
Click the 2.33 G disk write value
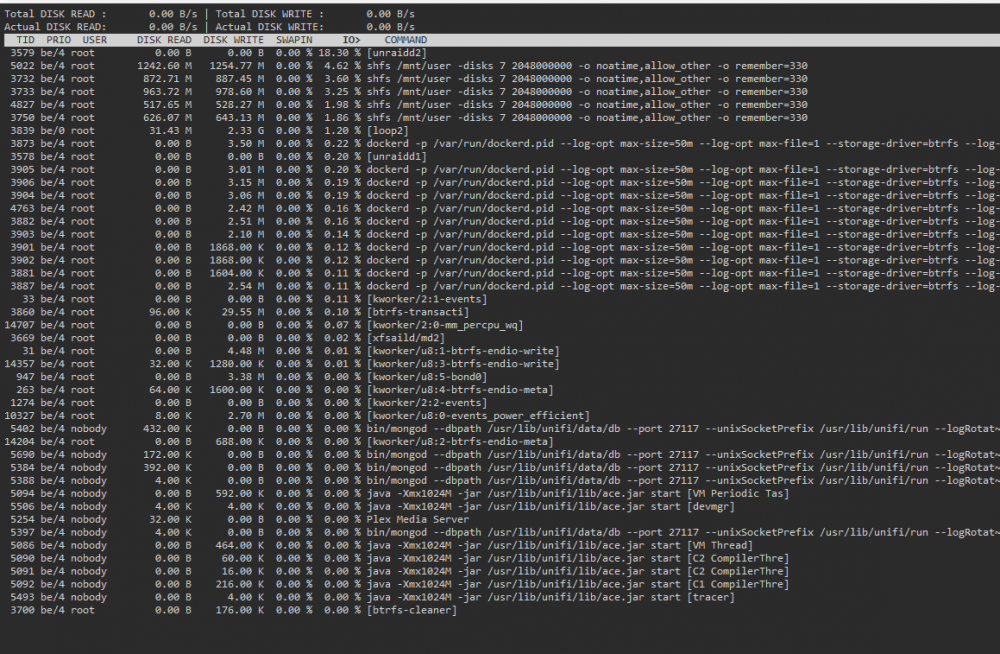(x=246, y=131)
